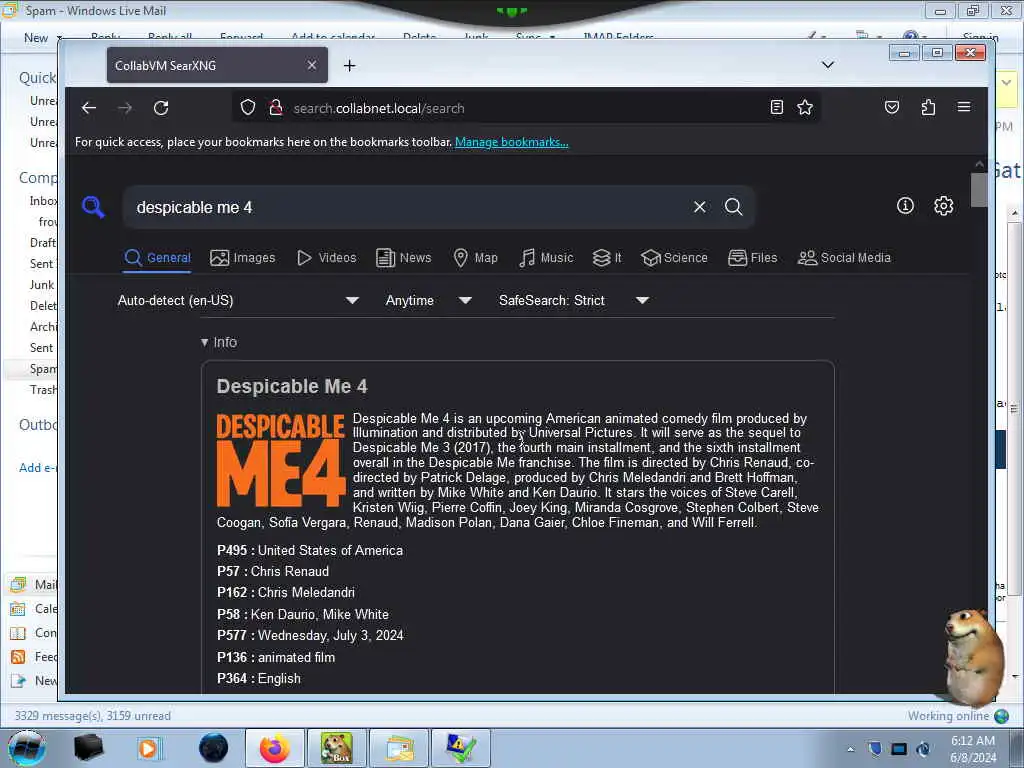This screenshot has height=768, width=1024.
Task: Open the Firefox hamburger application menu
Action: click(964, 107)
